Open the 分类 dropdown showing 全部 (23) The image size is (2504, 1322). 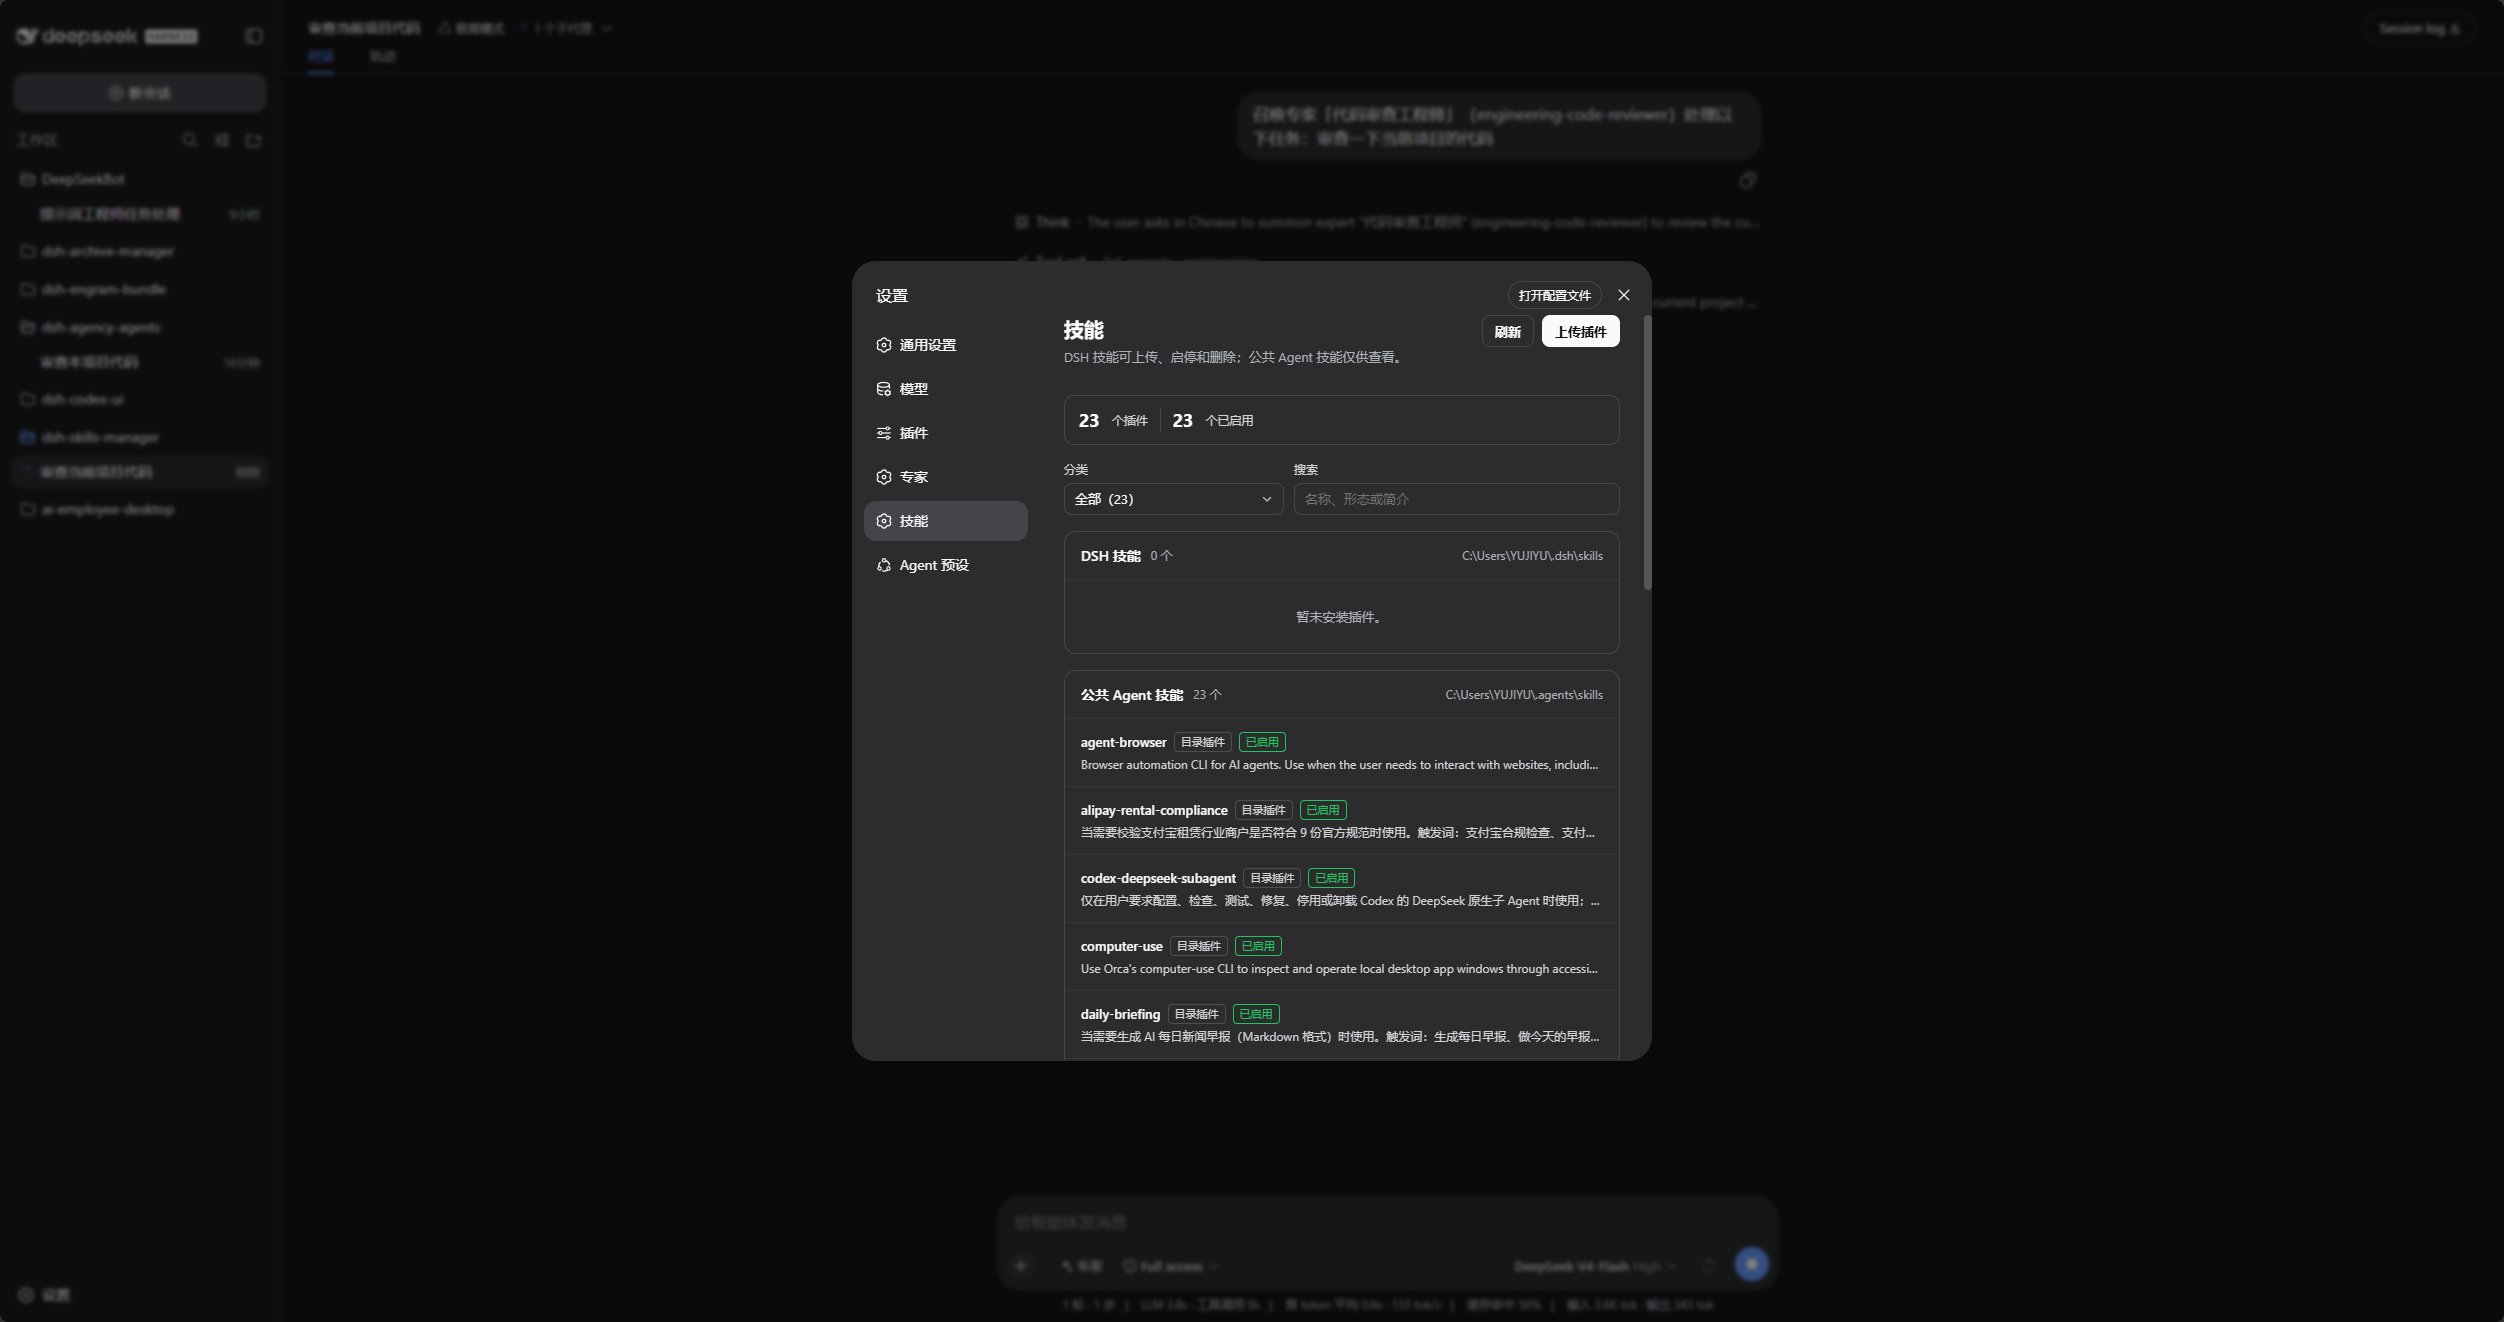pos(1173,499)
